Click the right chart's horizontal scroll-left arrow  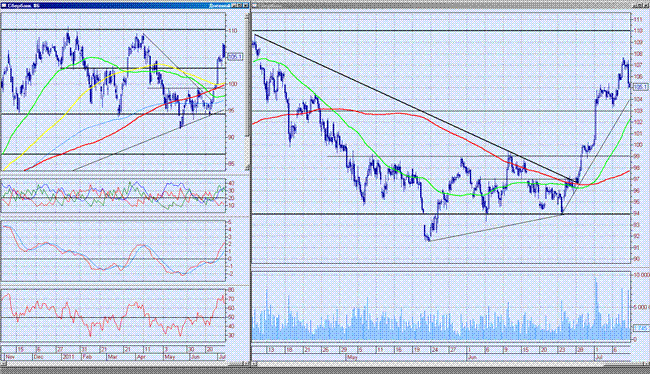click(254, 364)
